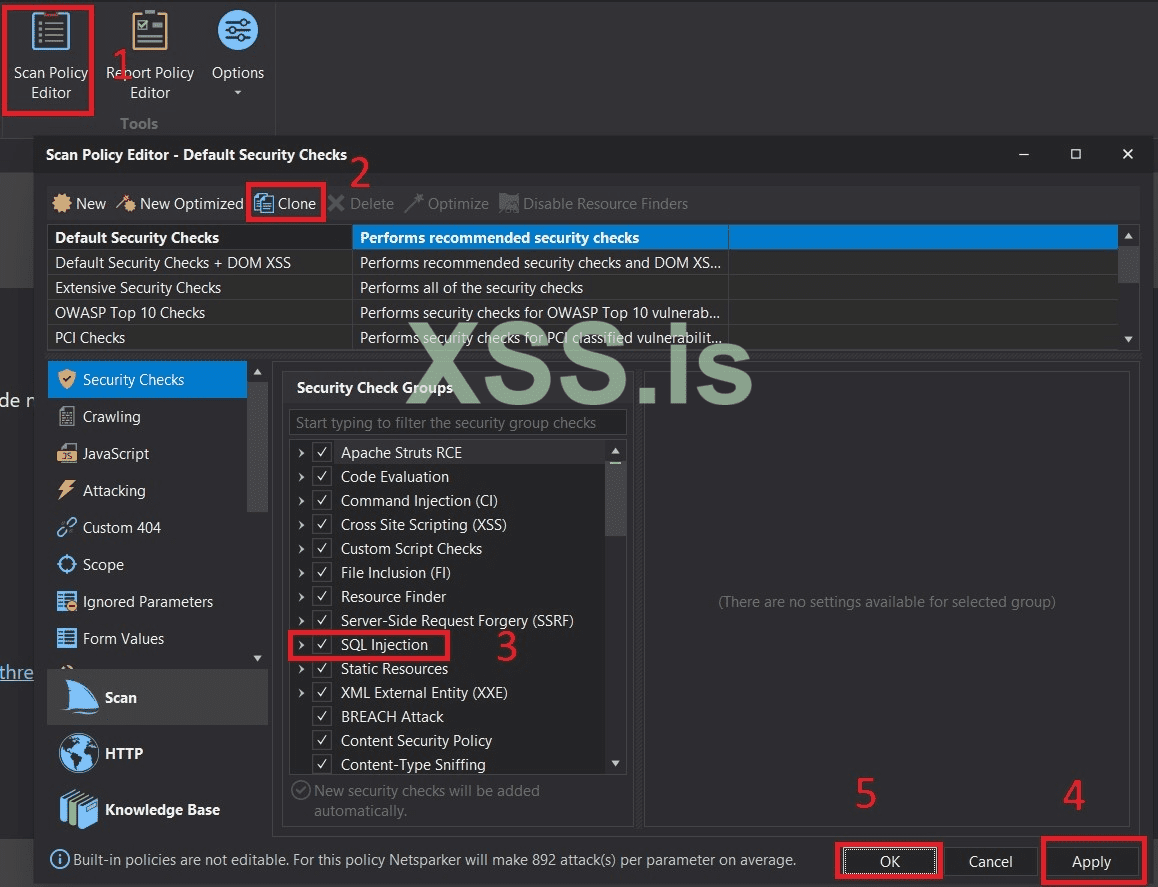Open the JavaScript settings section
This screenshot has height=887, width=1158.
pos(147,453)
